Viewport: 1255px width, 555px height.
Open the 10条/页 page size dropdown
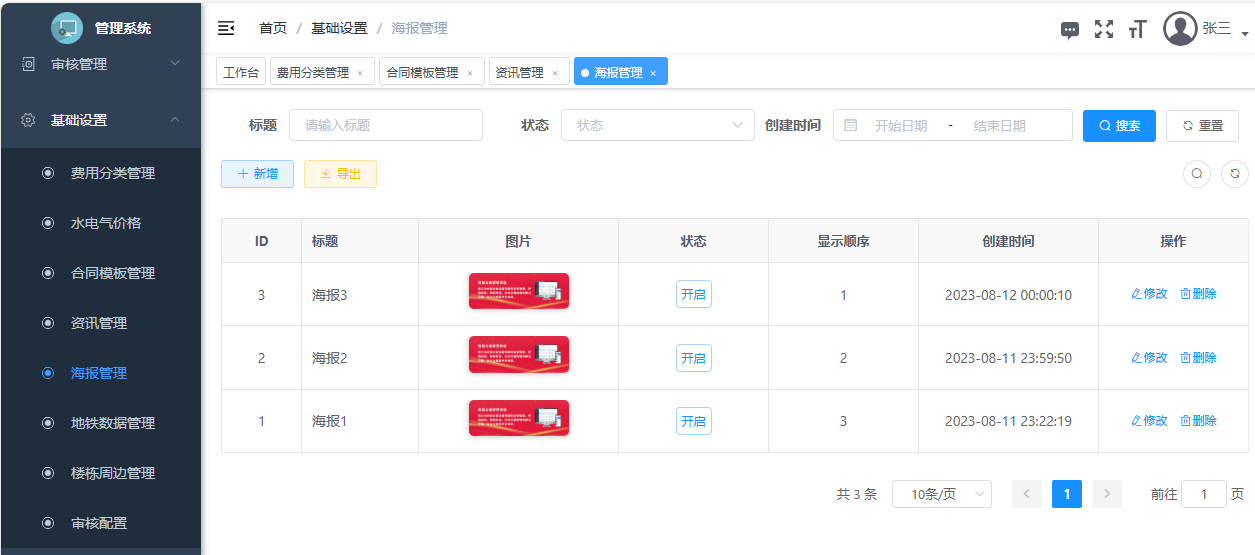[941, 494]
